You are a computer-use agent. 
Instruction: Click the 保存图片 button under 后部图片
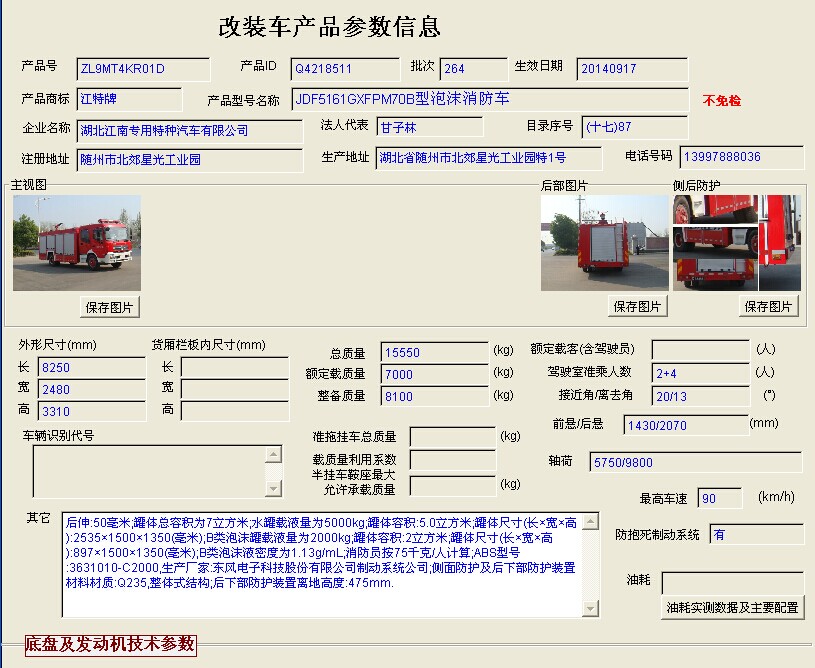[638, 306]
